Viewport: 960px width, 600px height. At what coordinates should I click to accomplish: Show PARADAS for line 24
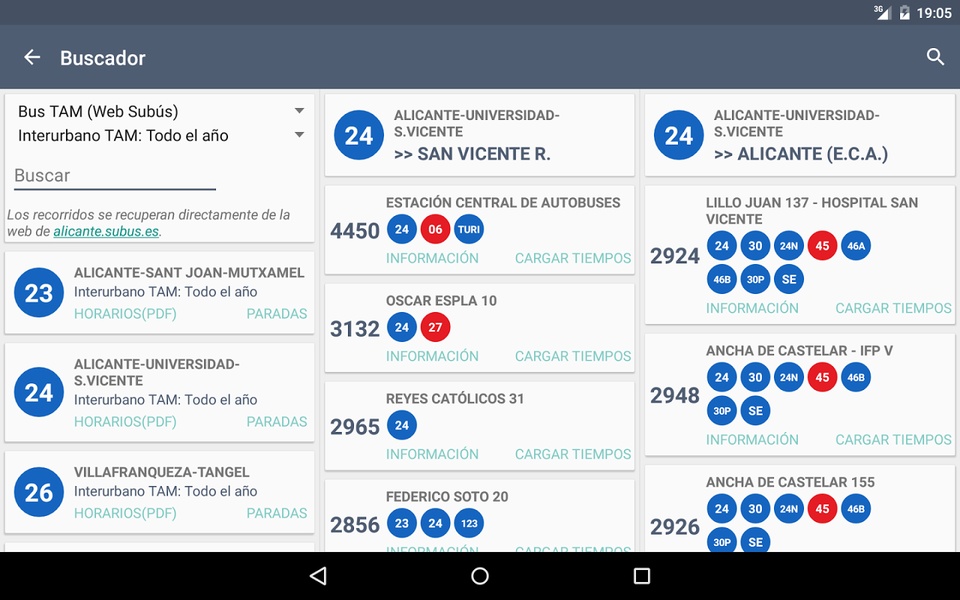pyautogui.click(x=277, y=422)
